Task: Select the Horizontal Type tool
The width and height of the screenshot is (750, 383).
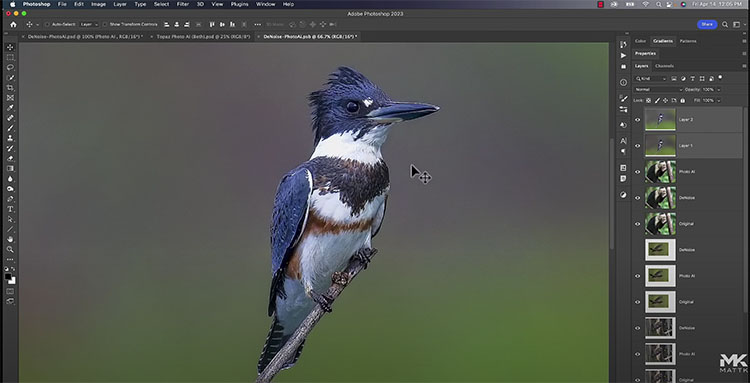Action: click(10, 209)
